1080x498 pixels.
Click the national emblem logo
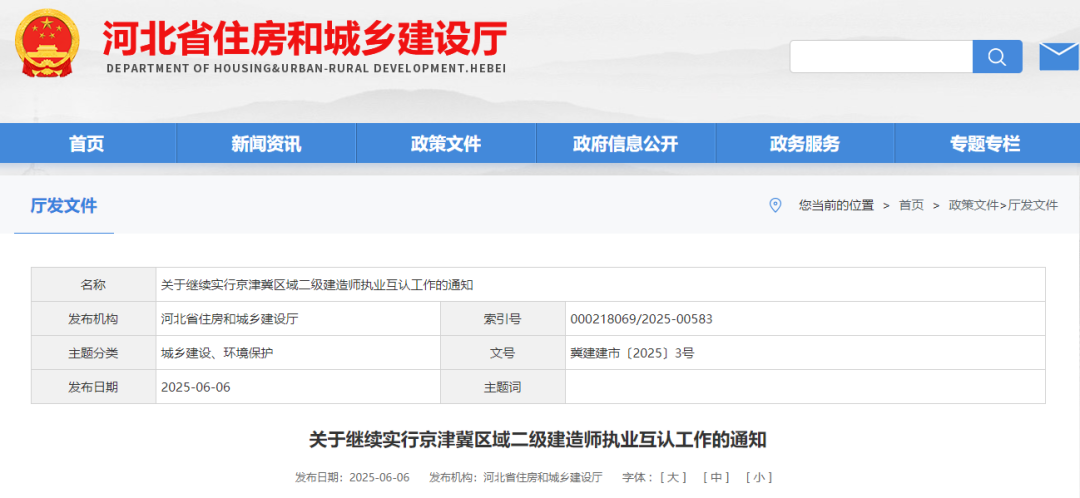point(47,43)
